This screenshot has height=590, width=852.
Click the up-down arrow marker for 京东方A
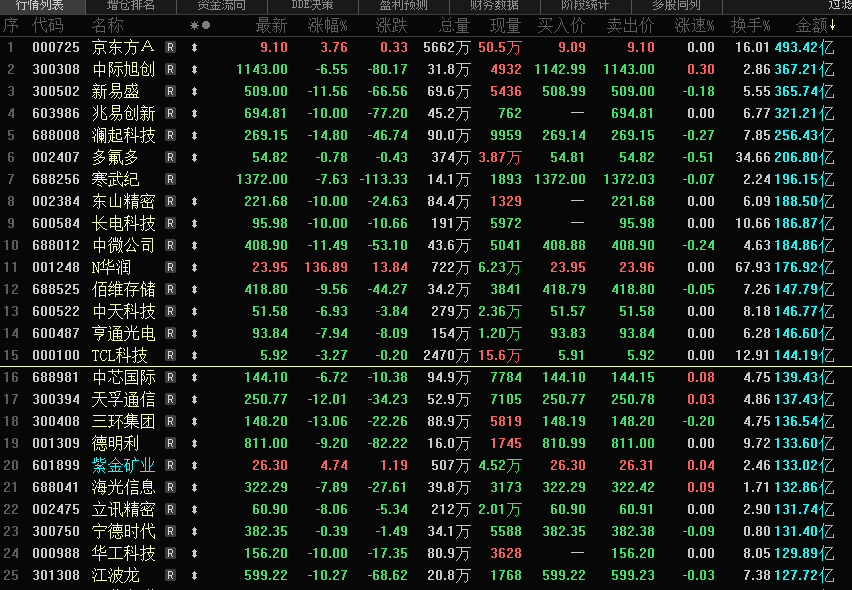195,48
